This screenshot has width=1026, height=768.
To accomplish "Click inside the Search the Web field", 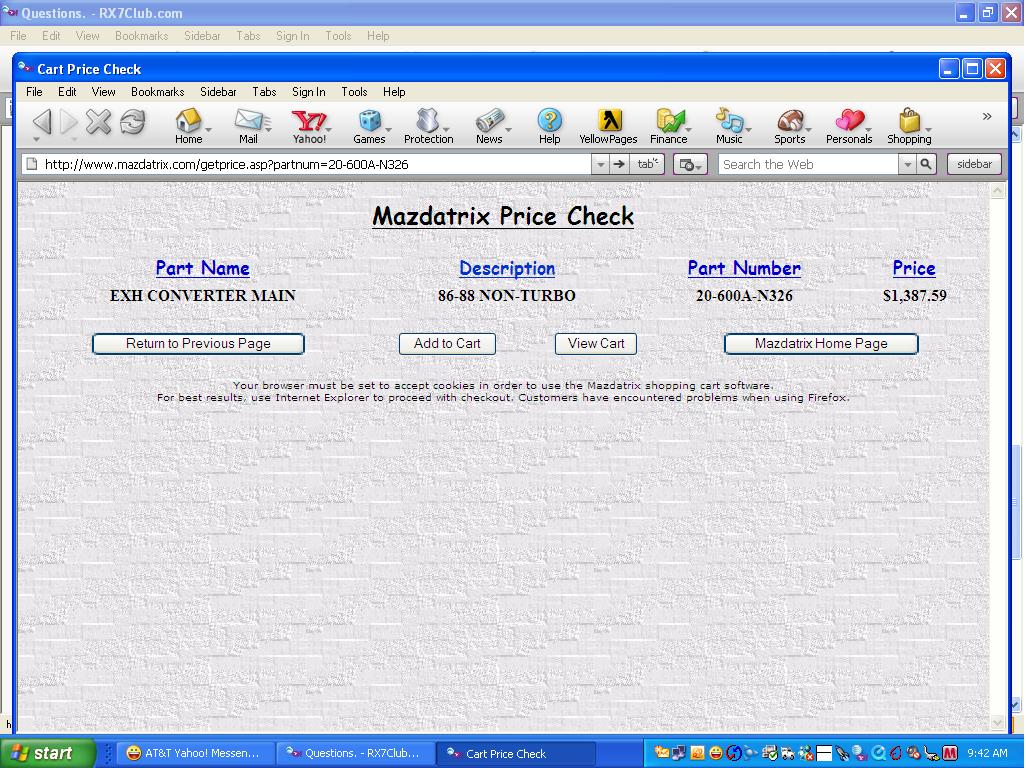I will (808, 164).
